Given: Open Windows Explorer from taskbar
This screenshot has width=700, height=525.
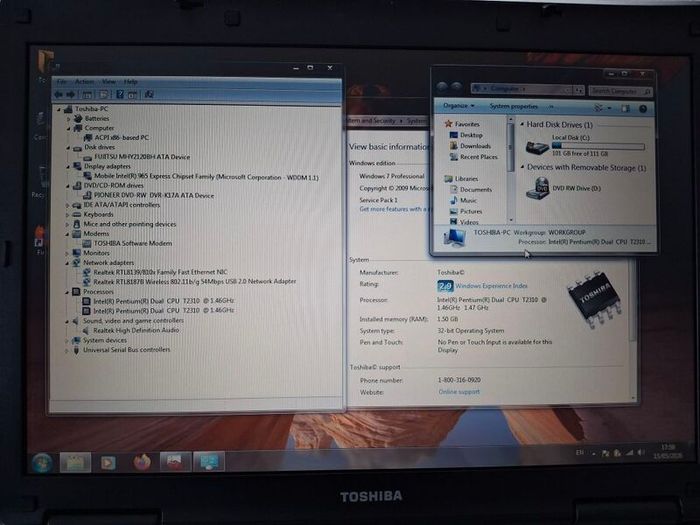Looking at the screenshot, I should (75, 462).
